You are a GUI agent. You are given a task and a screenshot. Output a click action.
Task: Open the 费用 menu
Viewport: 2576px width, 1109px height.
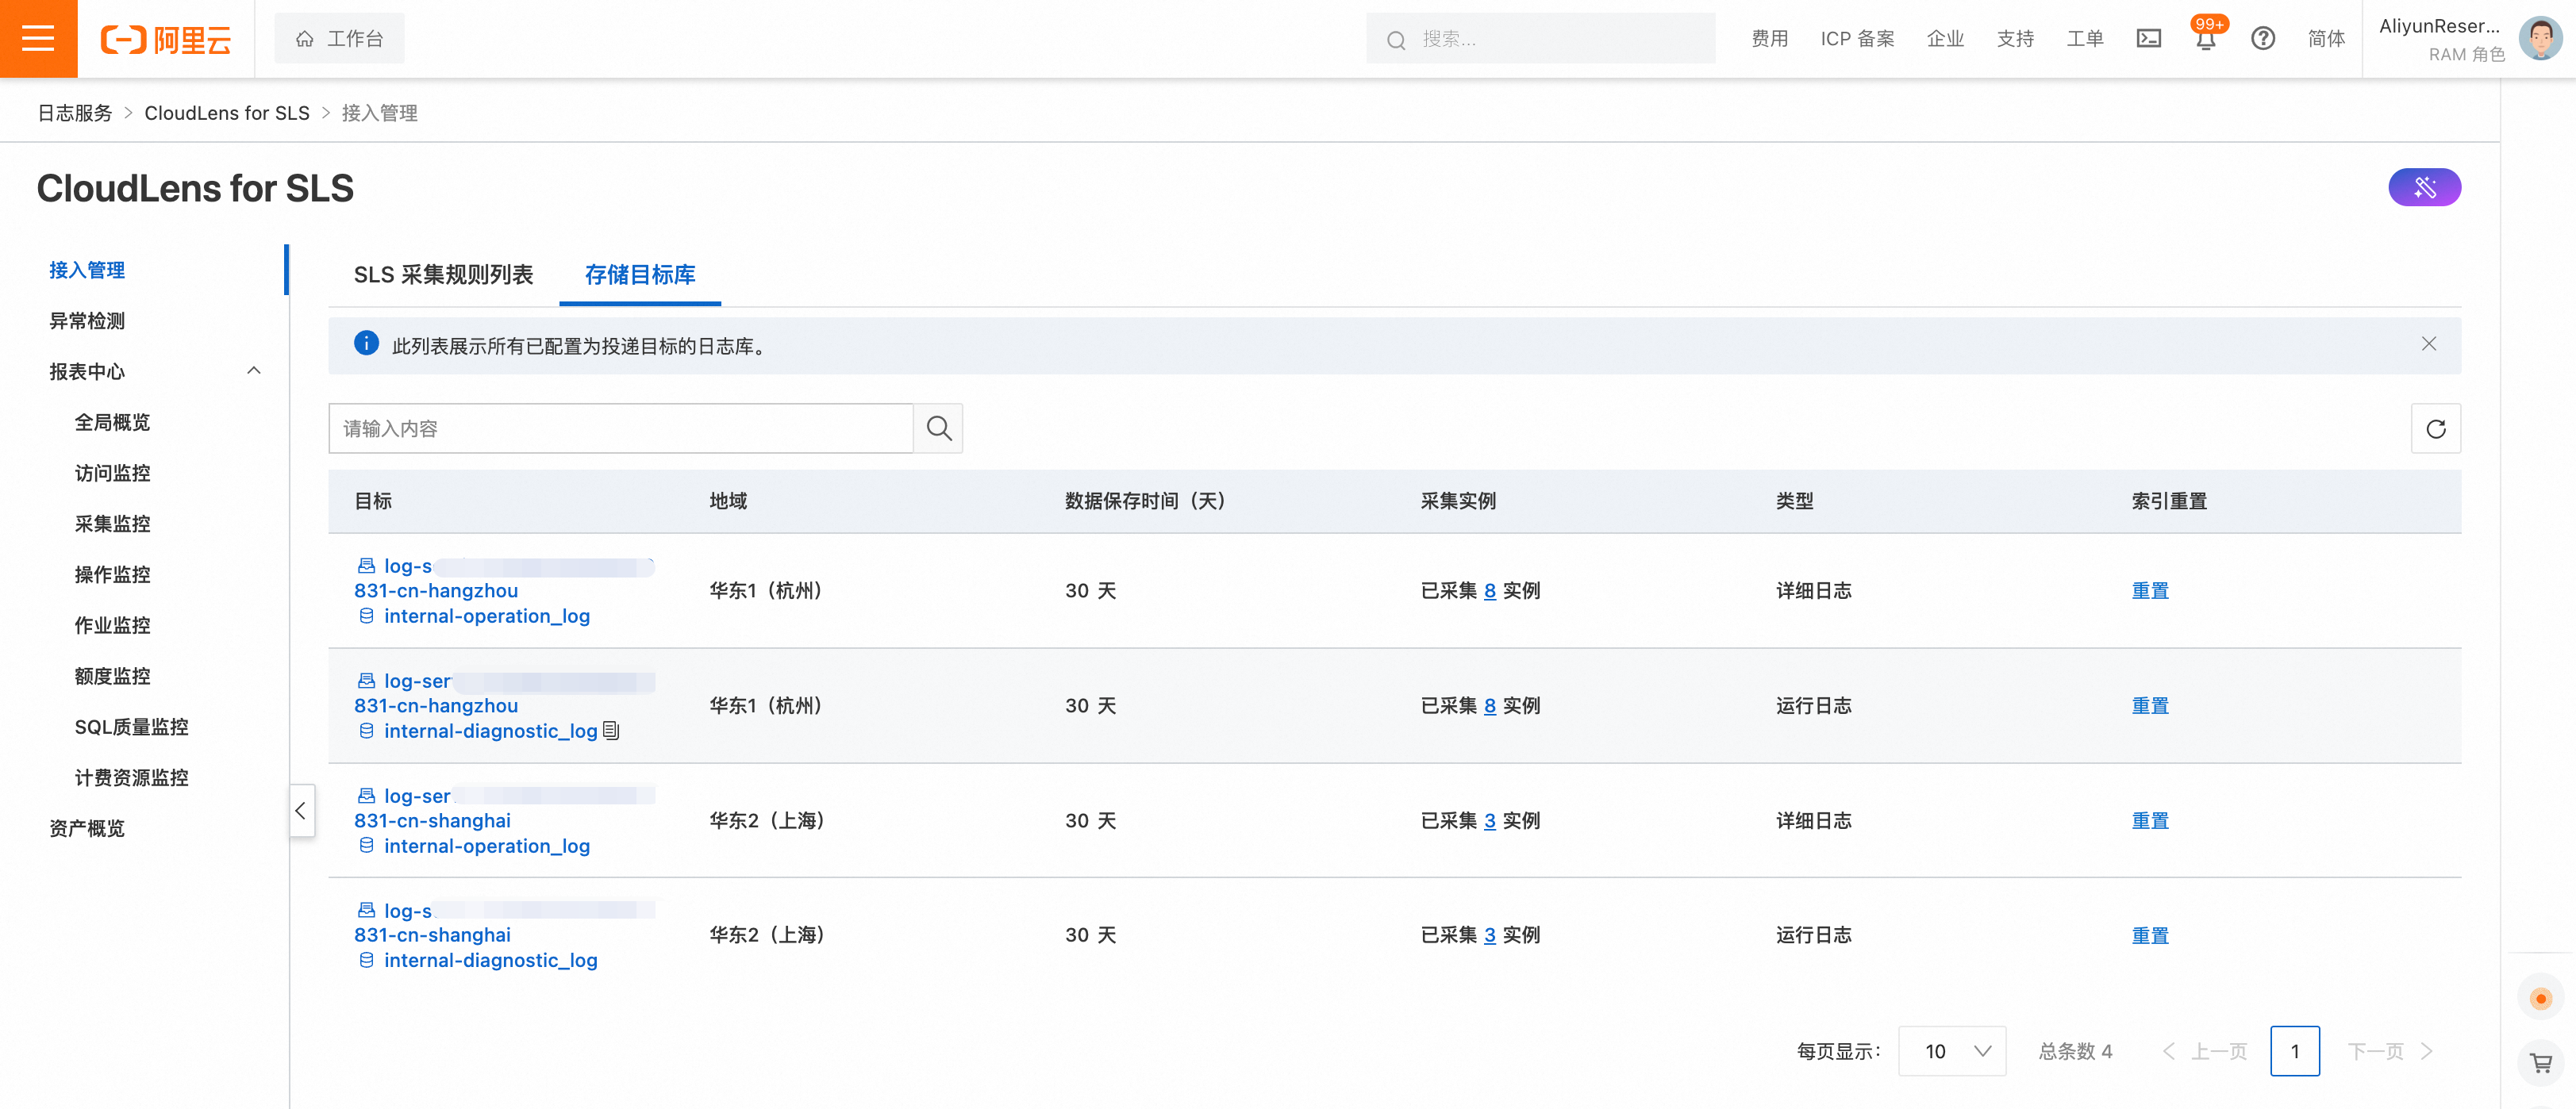1770,39
